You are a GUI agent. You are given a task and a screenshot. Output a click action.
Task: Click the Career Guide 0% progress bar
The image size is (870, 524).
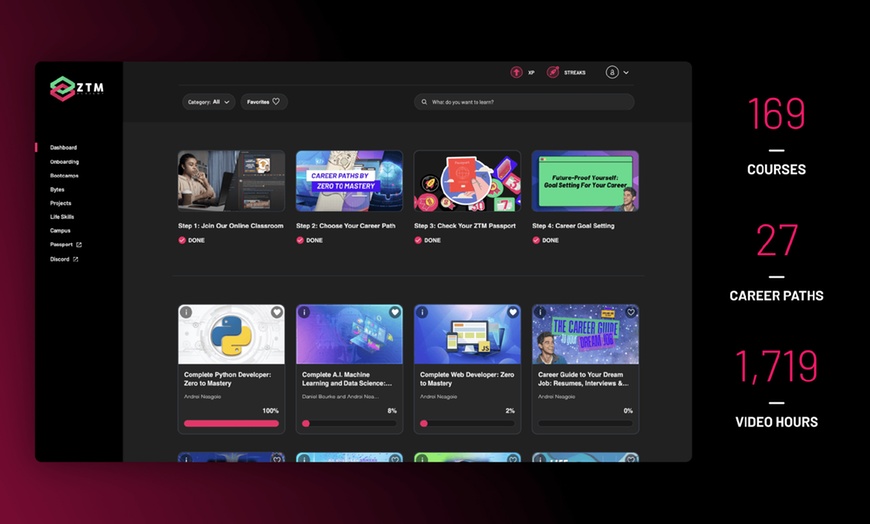coord(585,424)
